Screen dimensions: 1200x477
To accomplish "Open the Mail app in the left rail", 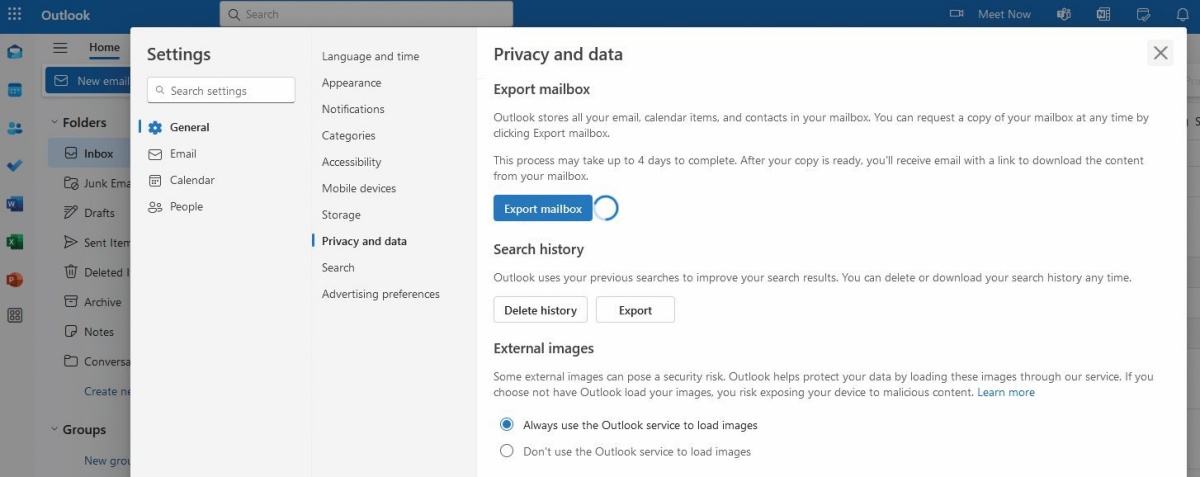I will [14, 52].
